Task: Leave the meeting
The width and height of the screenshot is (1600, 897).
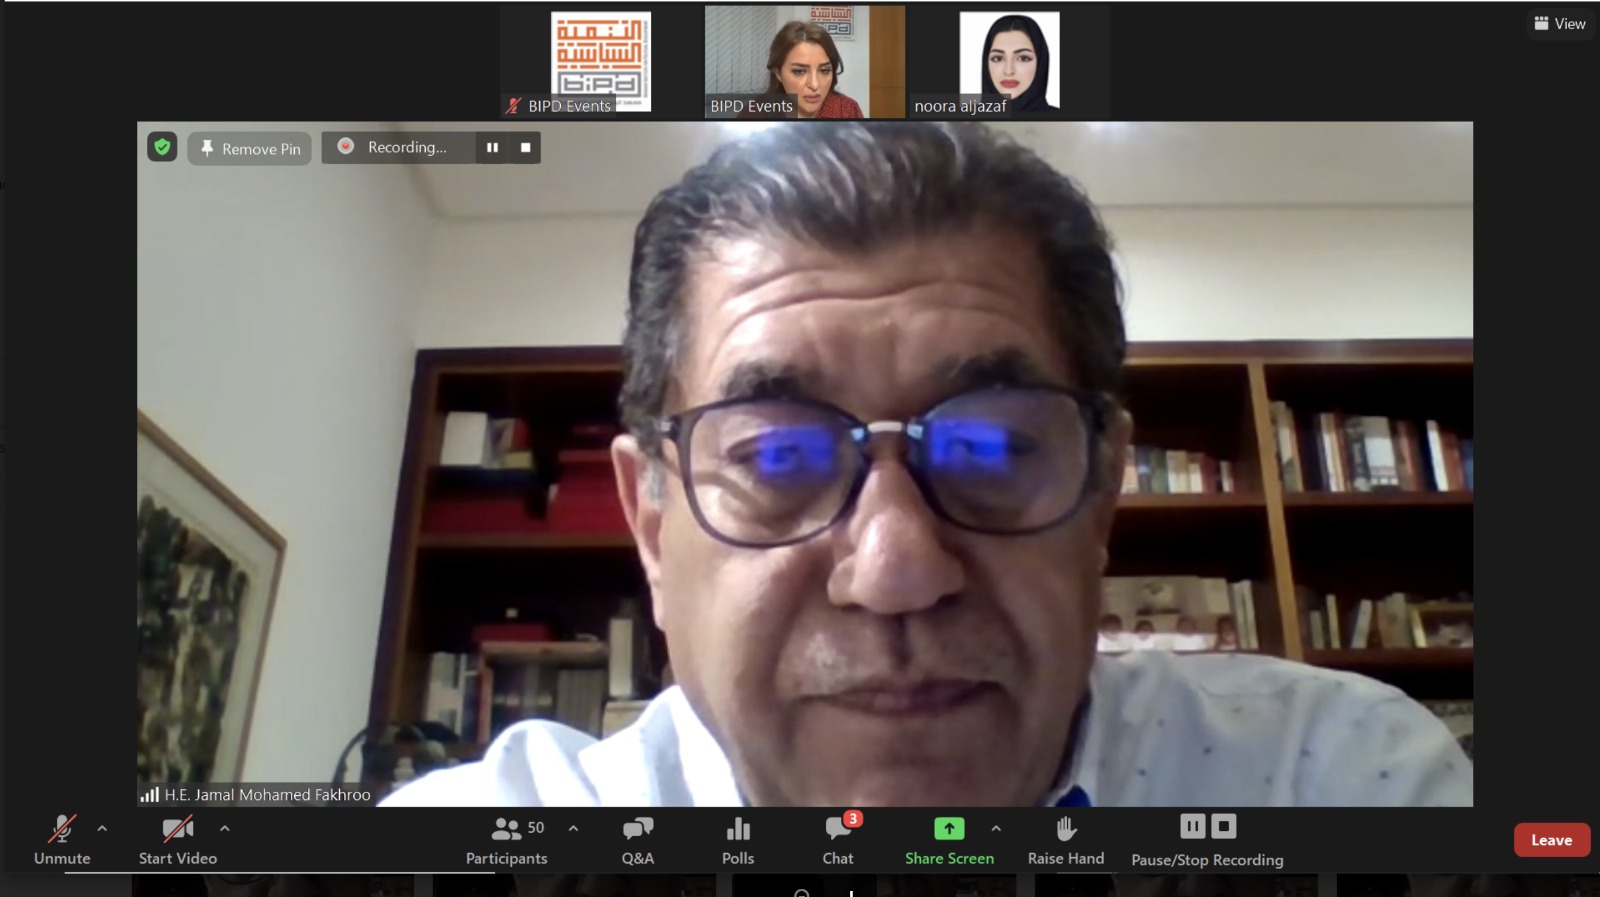Action: pyautogui.click(x=1551, y=840)
